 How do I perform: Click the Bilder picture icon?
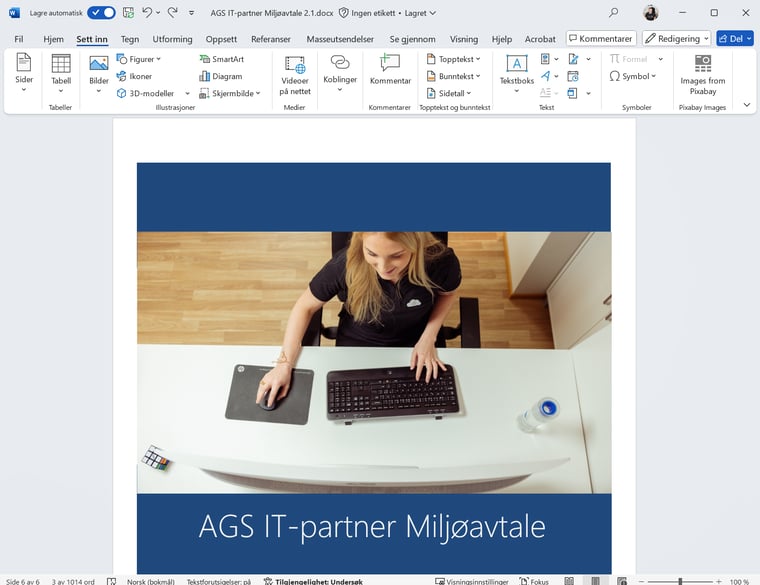pyautogui.click(x=99, y=63)
